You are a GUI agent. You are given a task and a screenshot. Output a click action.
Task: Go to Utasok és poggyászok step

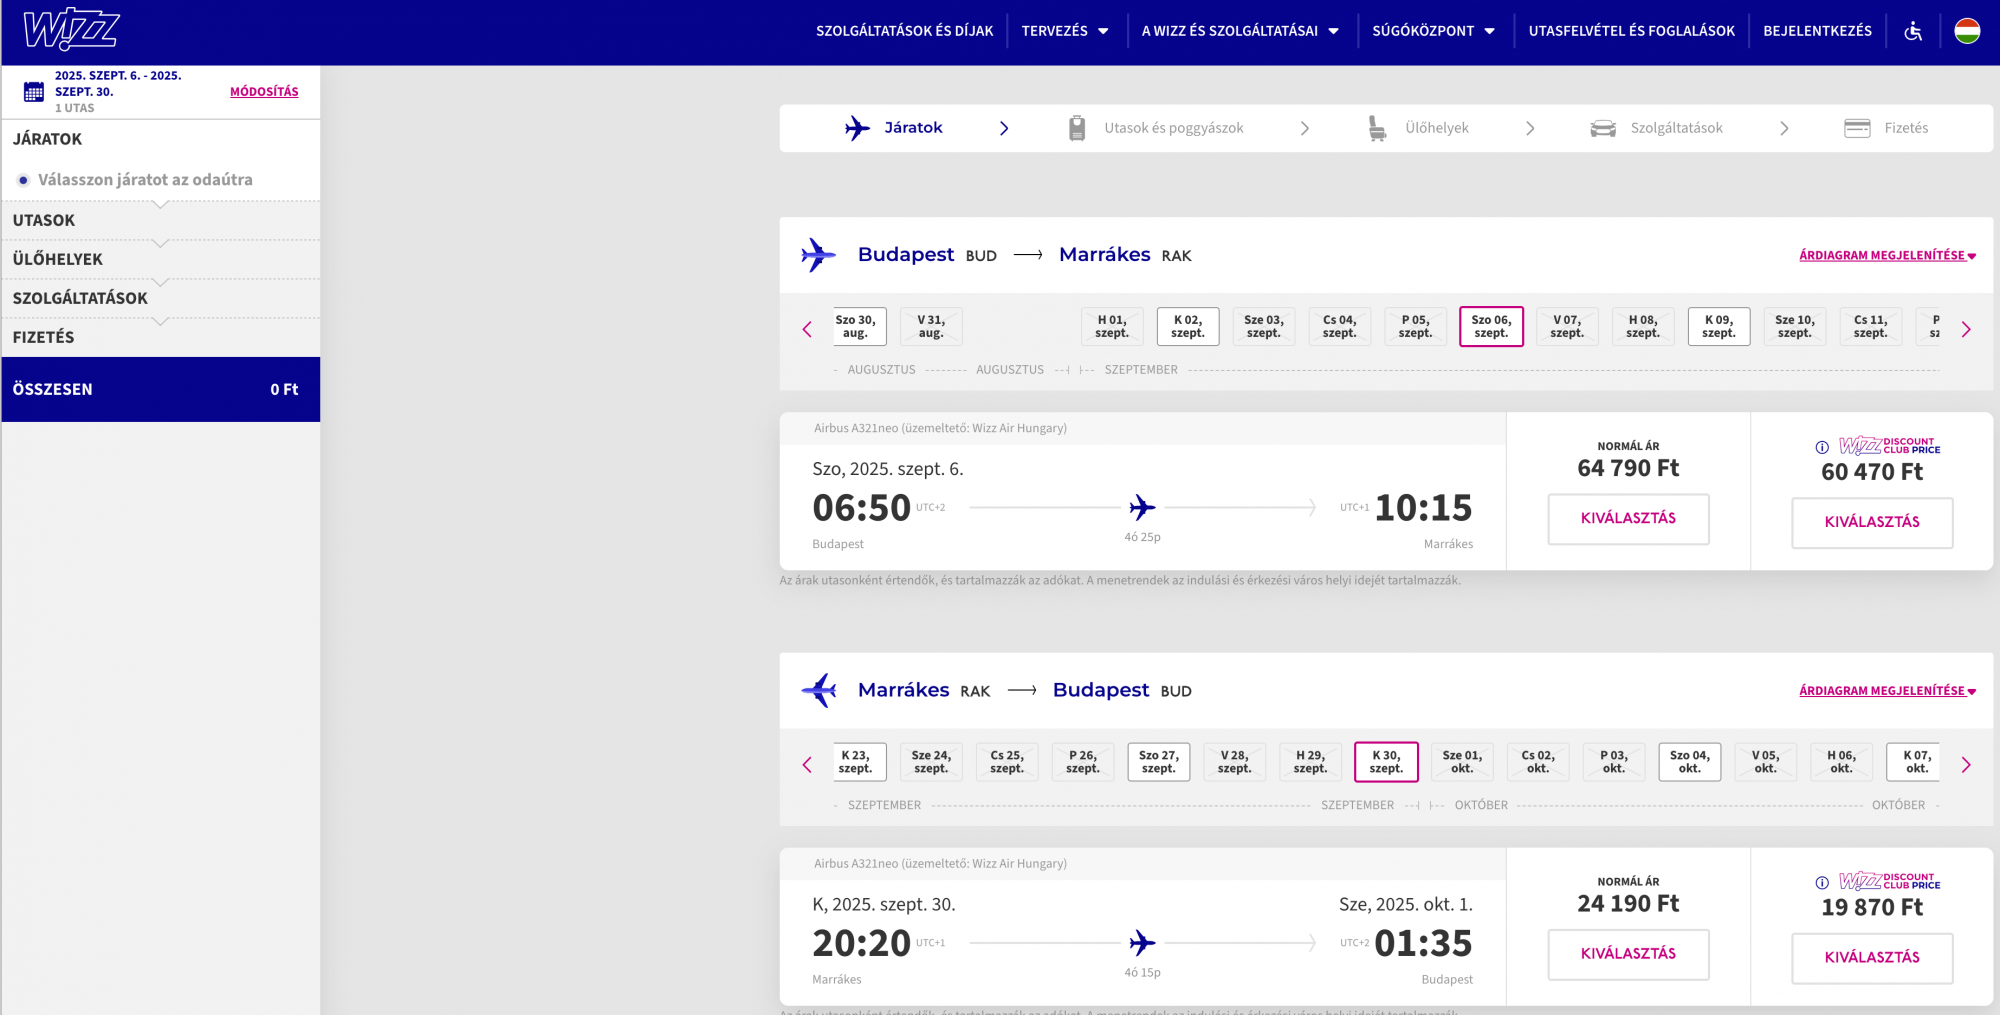pos(1174,128)
